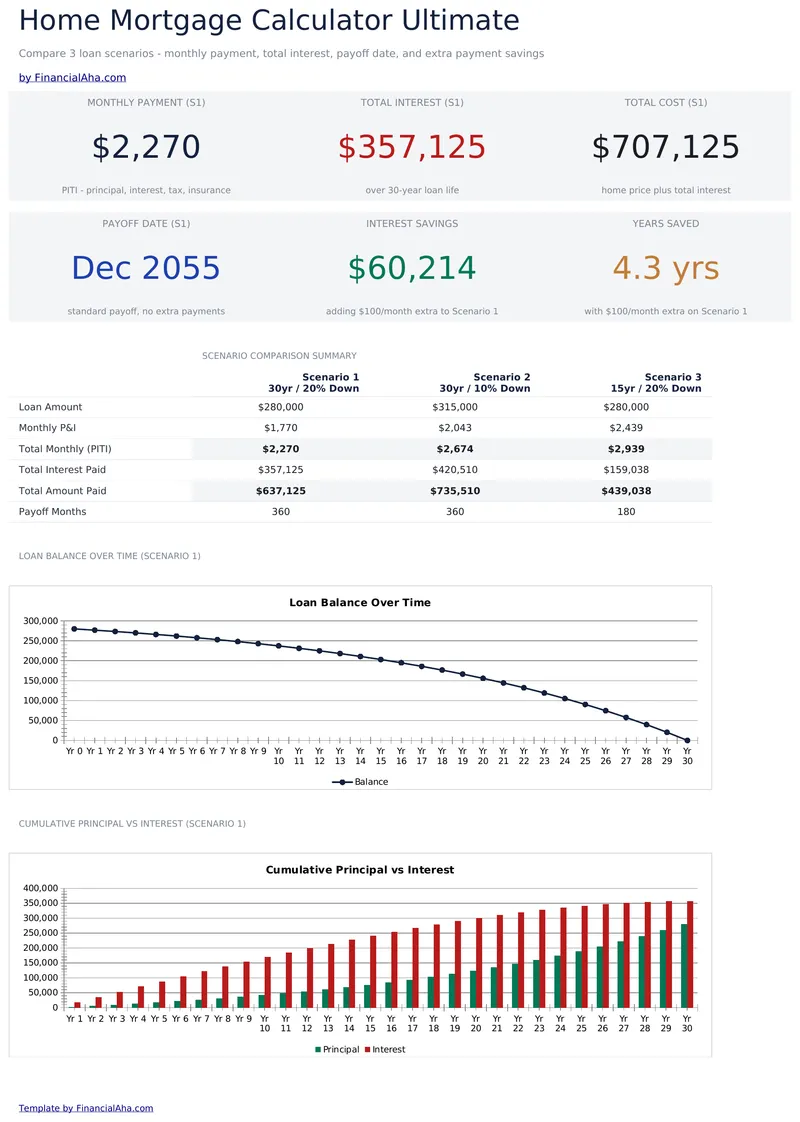Screen dimensions: 800x1122
Task: Select the $2,674 total monthly cell
Action: tap(455, 449)
